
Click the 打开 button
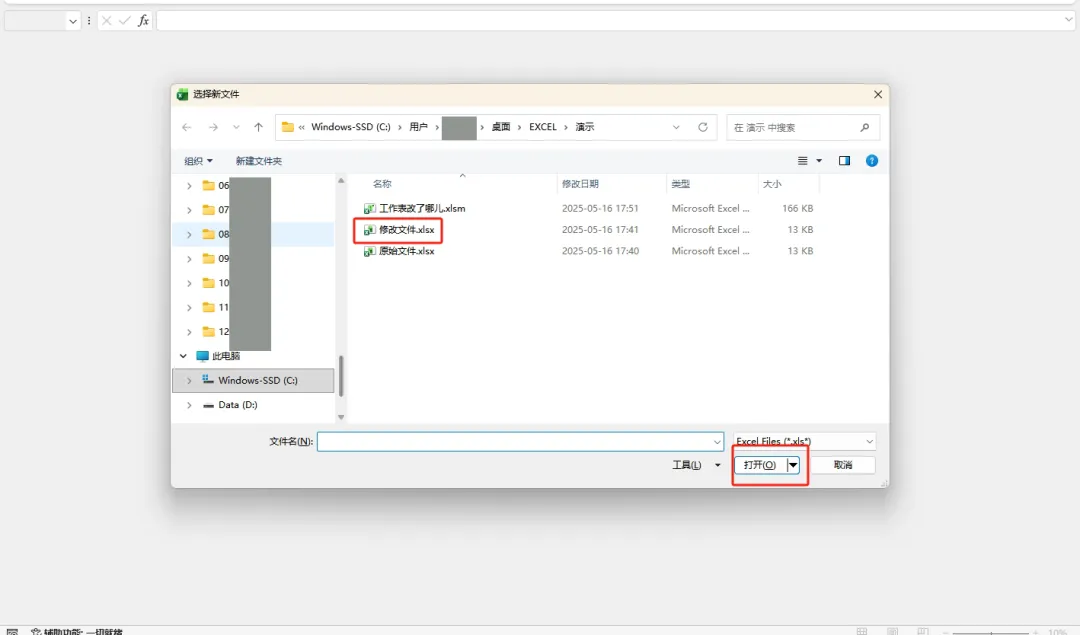click(760, 466)
